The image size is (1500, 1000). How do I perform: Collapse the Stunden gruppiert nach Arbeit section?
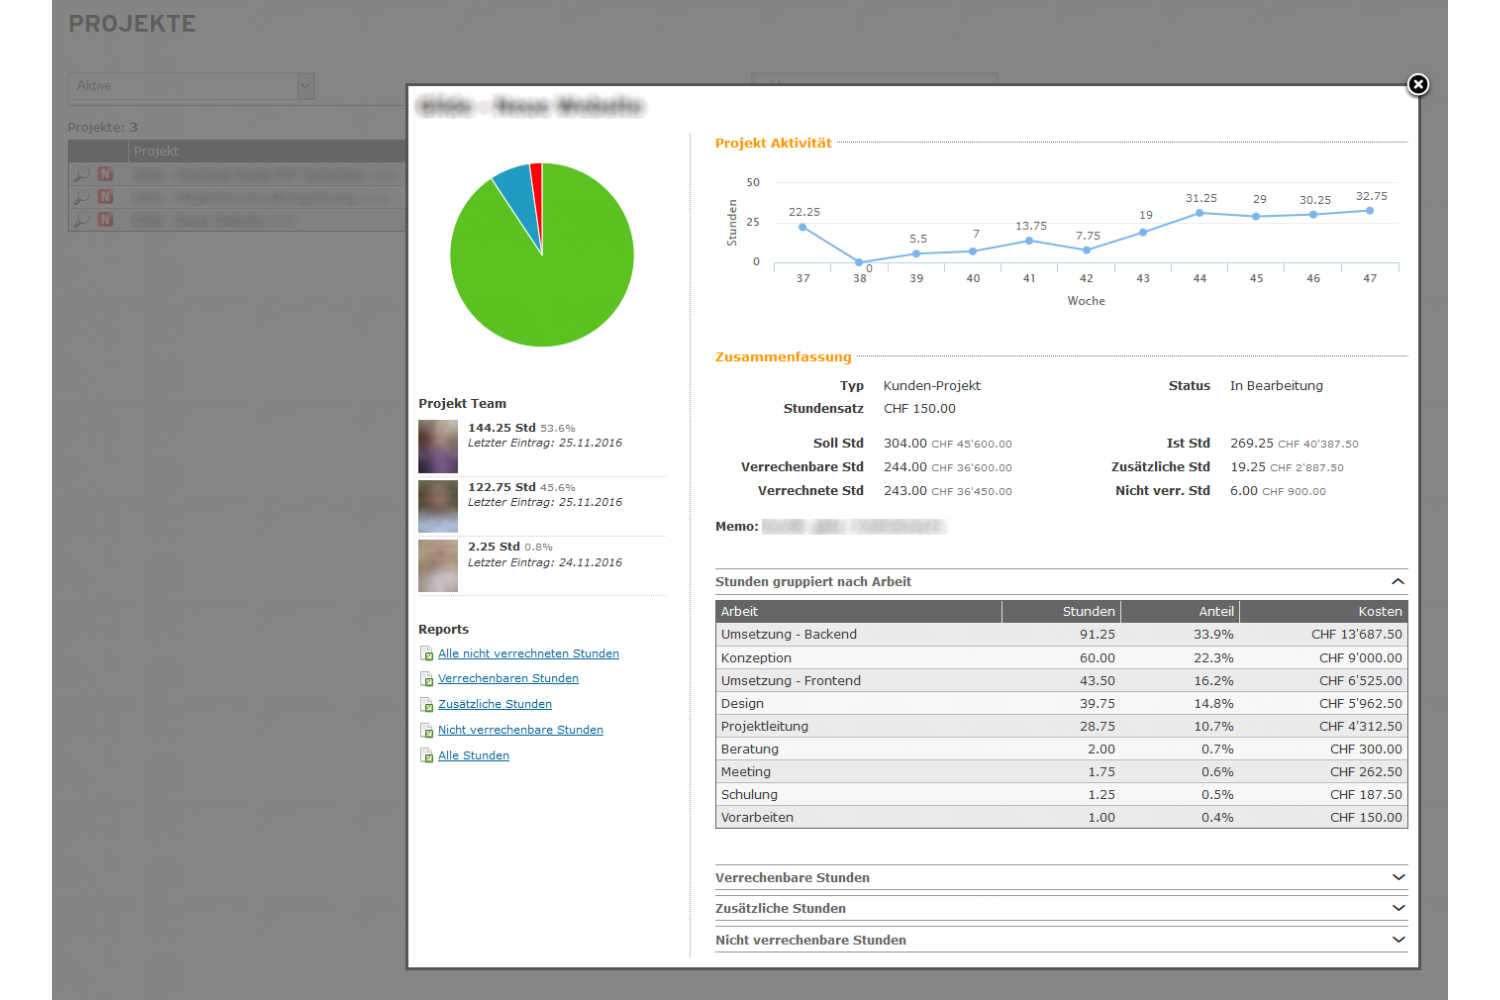click(x=1397, y=582)
